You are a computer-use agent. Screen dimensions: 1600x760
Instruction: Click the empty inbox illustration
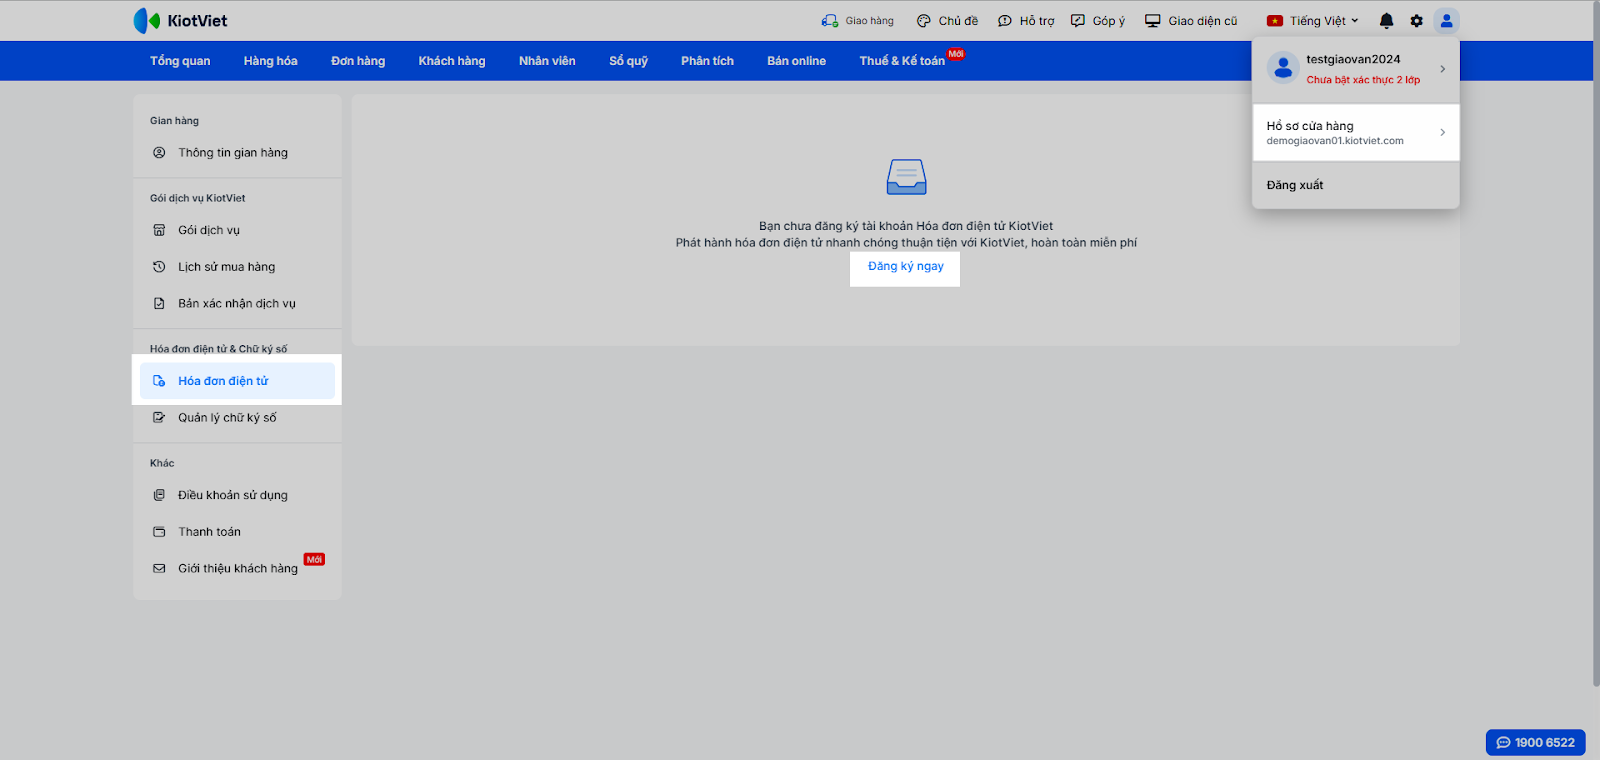(x=906, y=177)
